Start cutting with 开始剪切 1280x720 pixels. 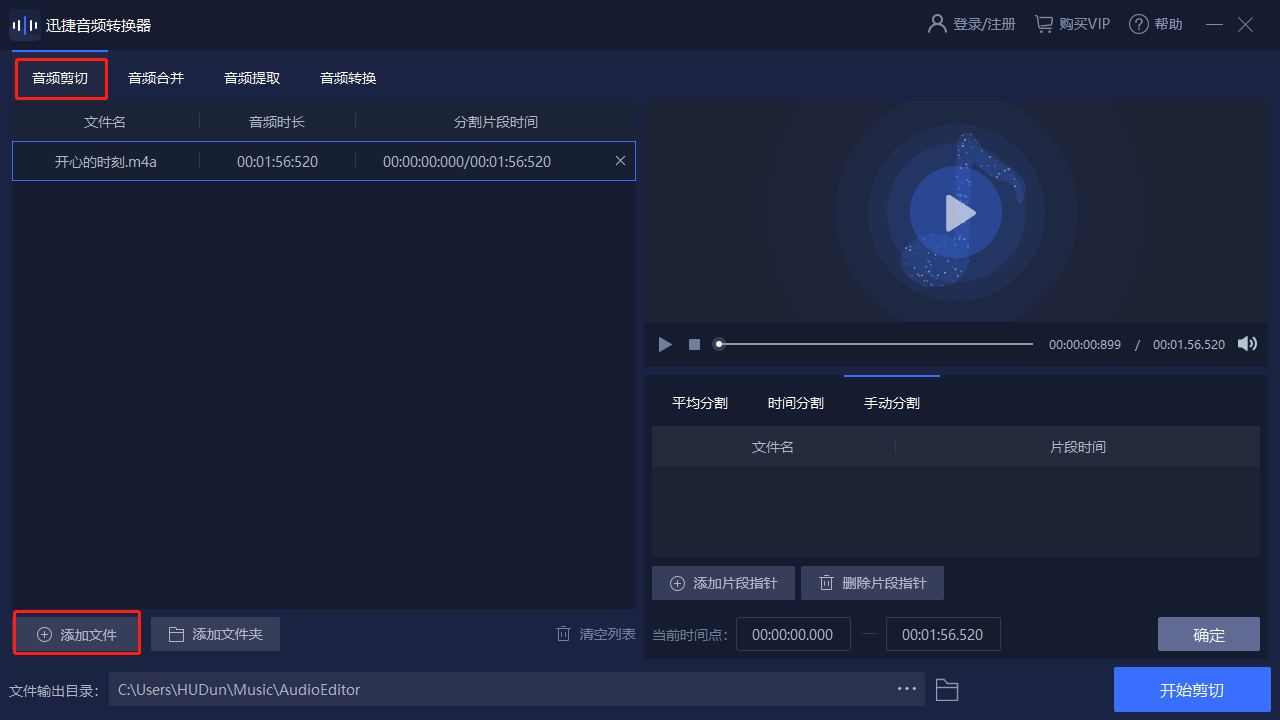(x=1192, y=690)
